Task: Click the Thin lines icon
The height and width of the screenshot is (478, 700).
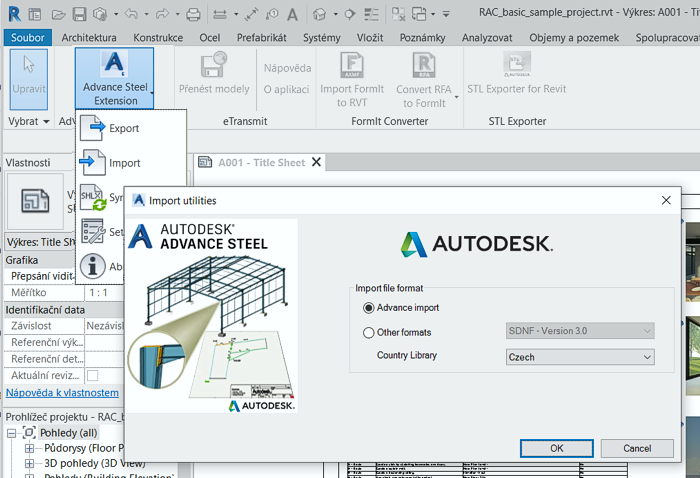Action: 371,15
